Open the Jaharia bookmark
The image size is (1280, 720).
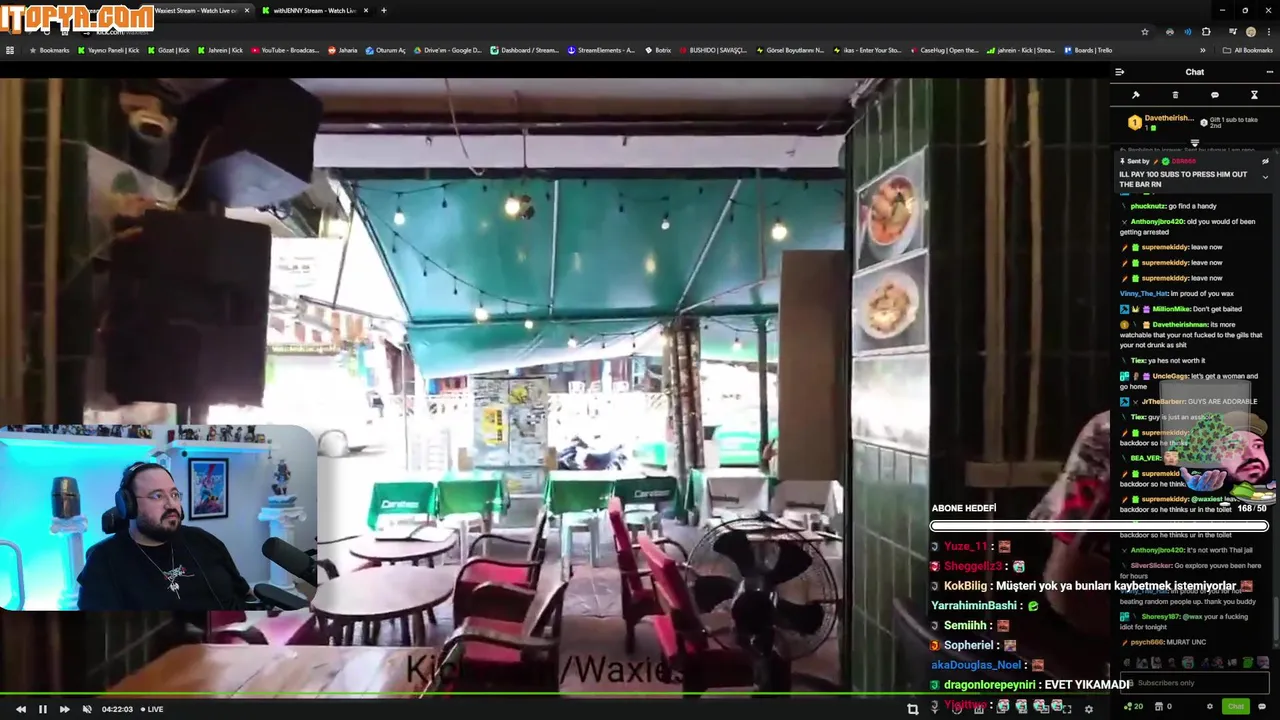[x=343, y=50]
